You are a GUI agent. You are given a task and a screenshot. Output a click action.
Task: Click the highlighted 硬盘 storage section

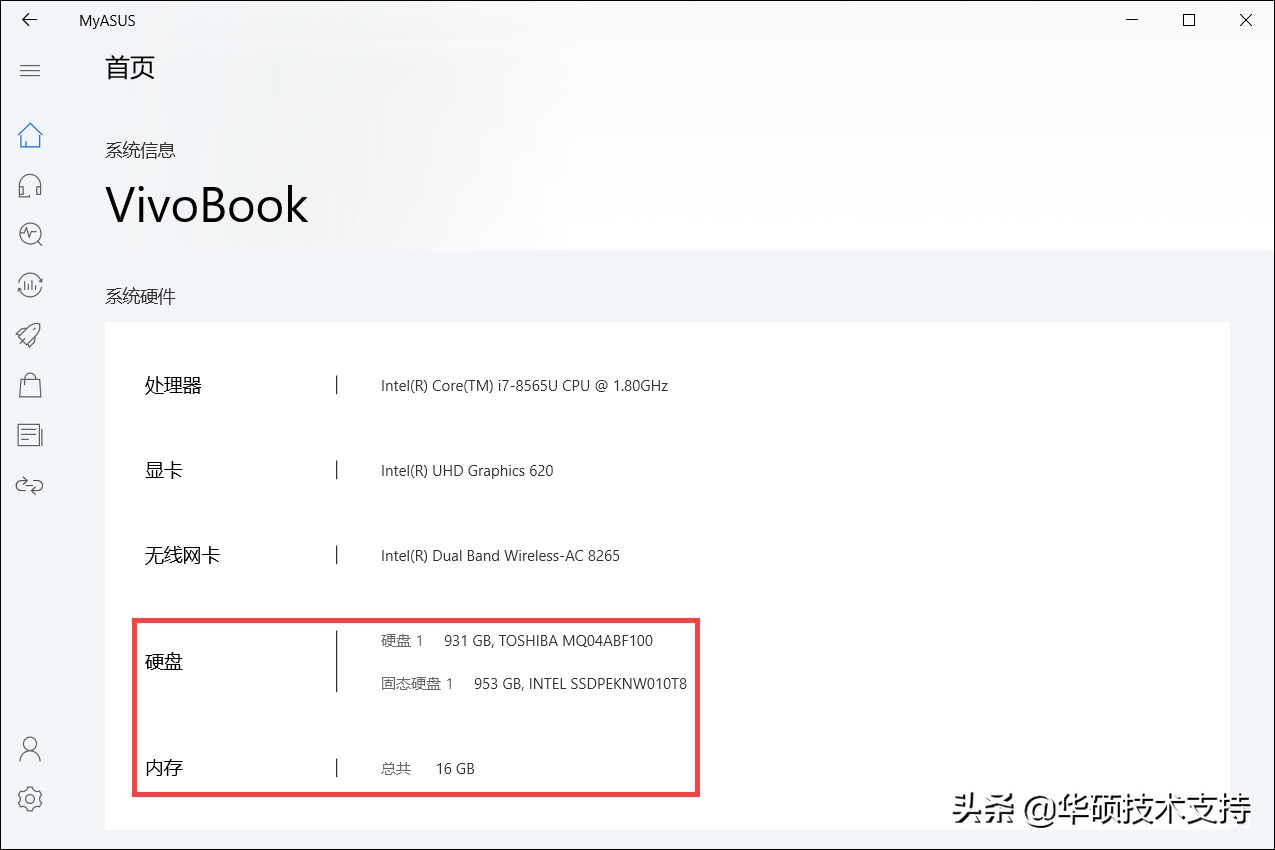pos(164,662)
